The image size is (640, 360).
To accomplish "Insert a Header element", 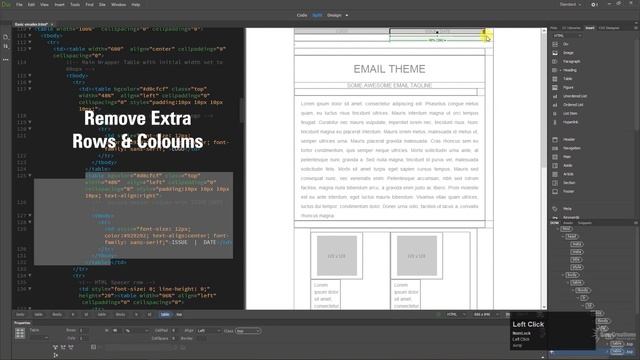I will pos(569,139).
